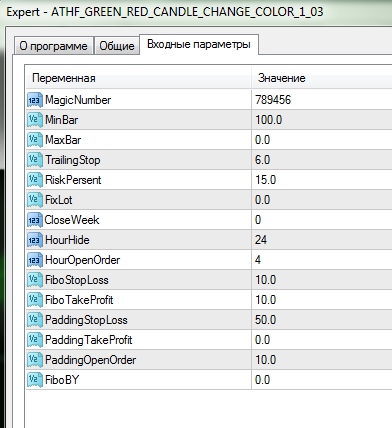Select the FixLot variable name
Screen dimensions: 392x428
coord(59,200)
